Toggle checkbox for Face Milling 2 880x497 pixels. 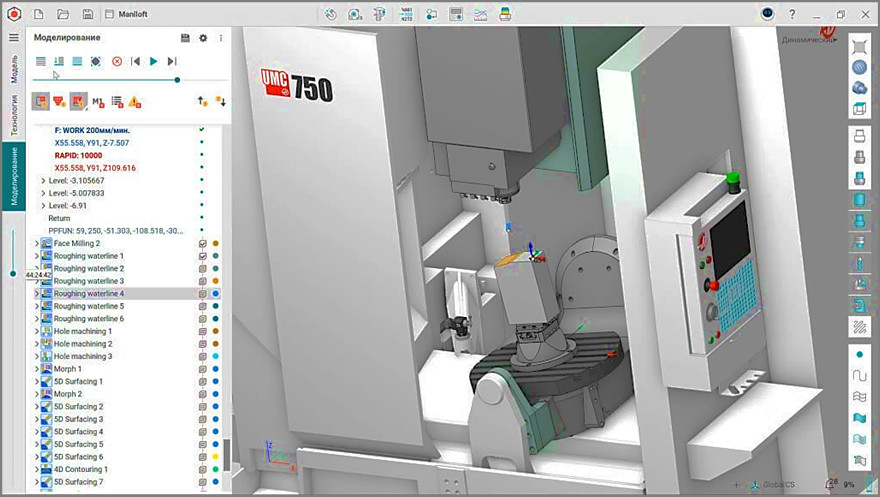coord(203,243)
